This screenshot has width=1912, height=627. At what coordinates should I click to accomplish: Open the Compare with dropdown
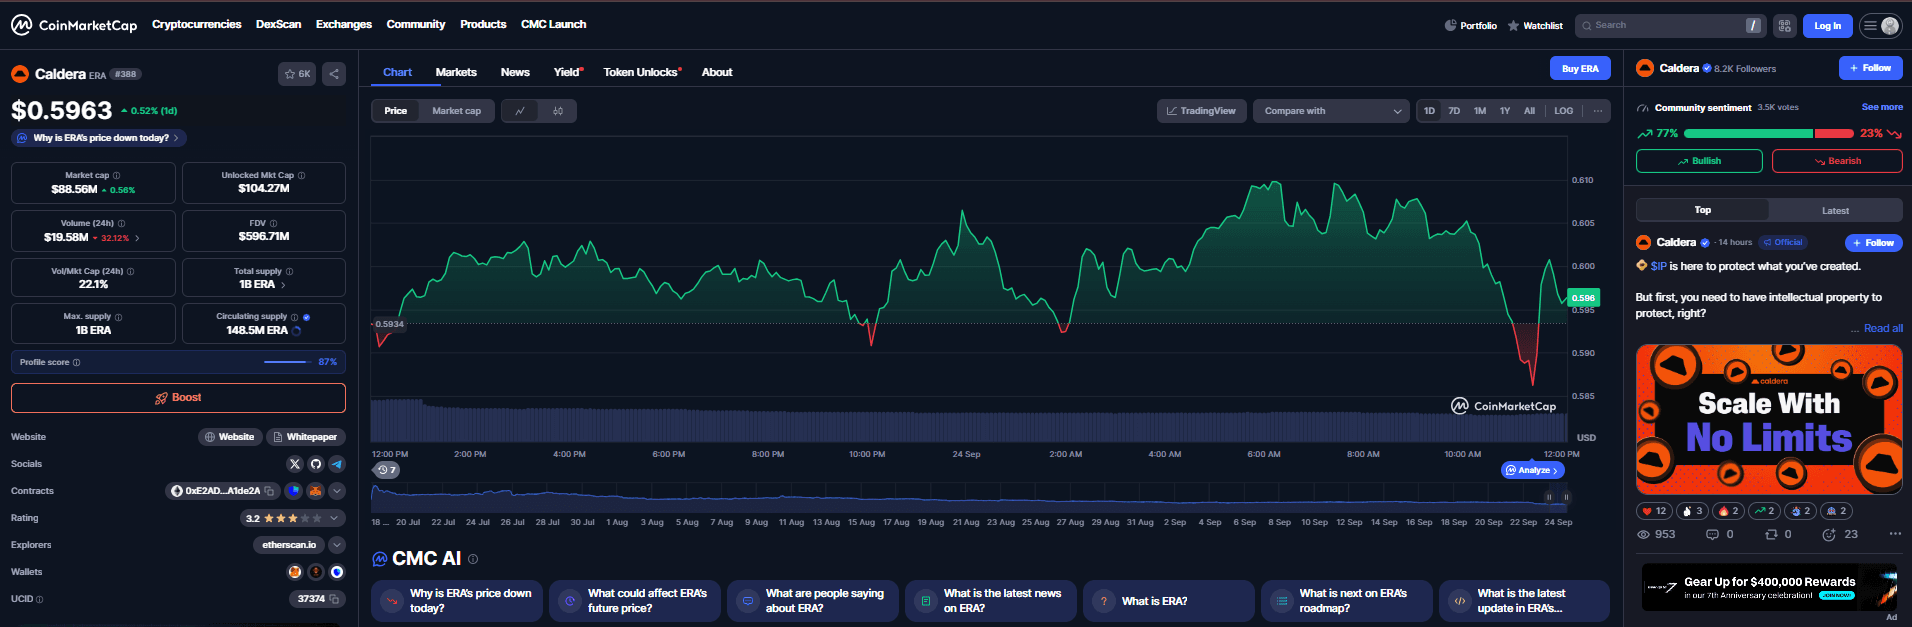pos(1331,111)
